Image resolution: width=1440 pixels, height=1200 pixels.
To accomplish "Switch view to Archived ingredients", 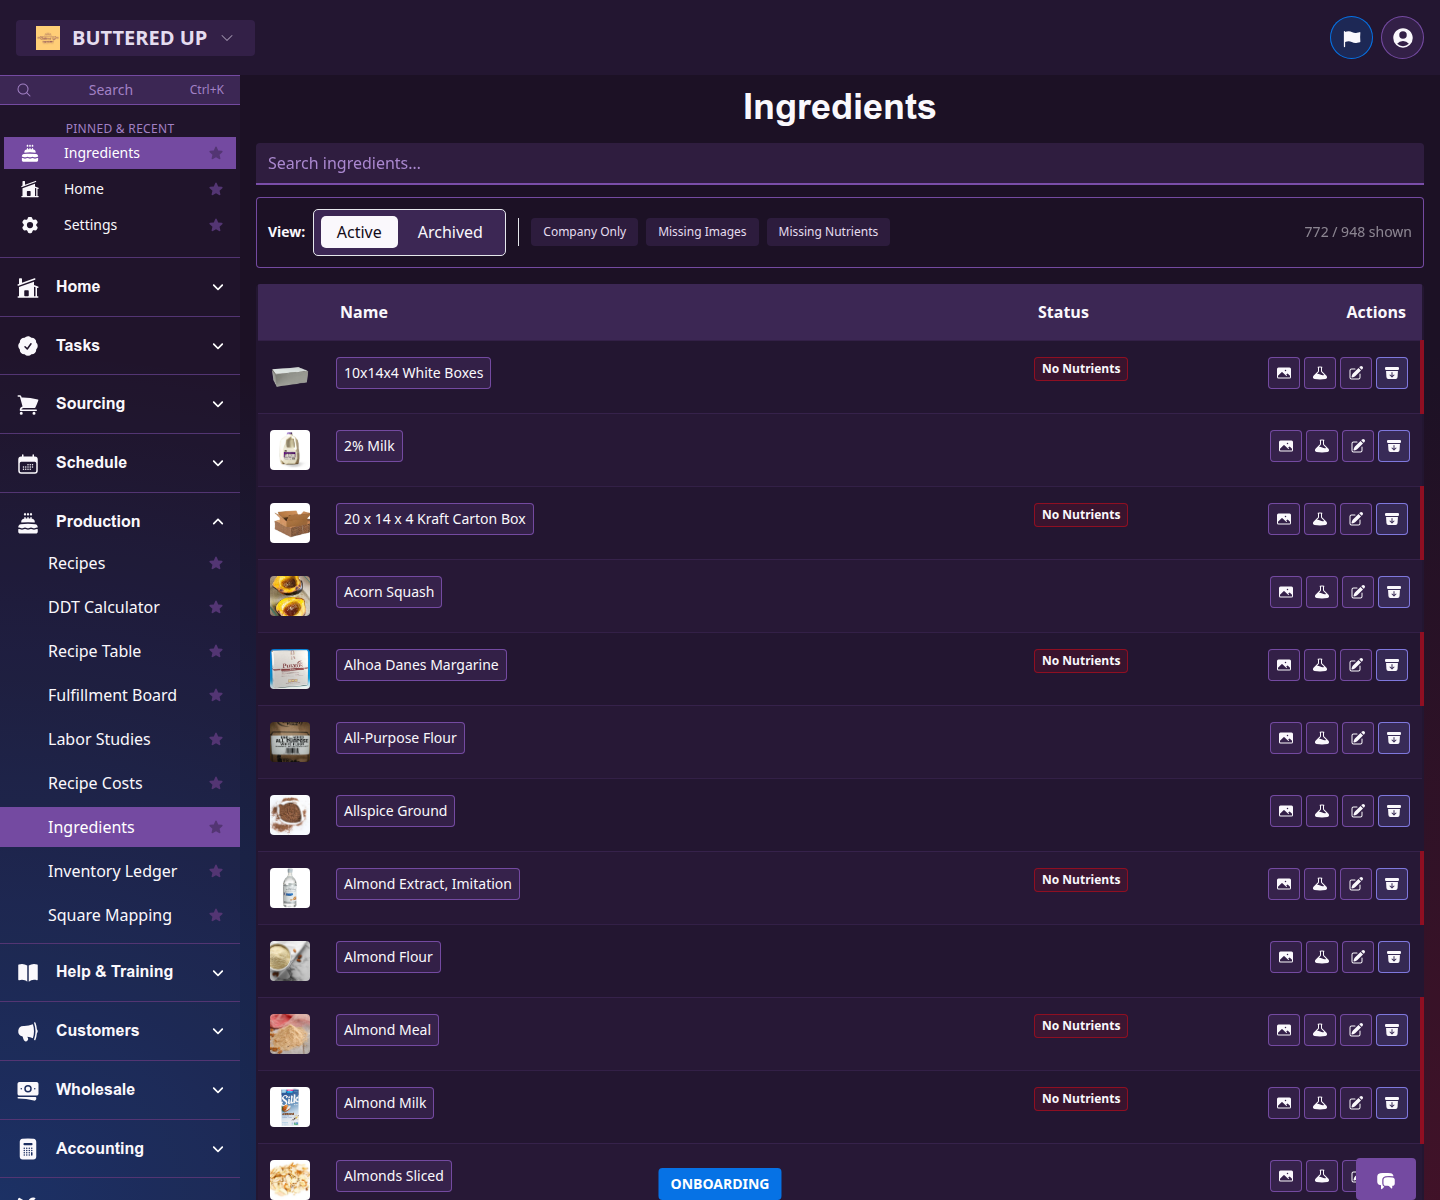I will point(450,232).
